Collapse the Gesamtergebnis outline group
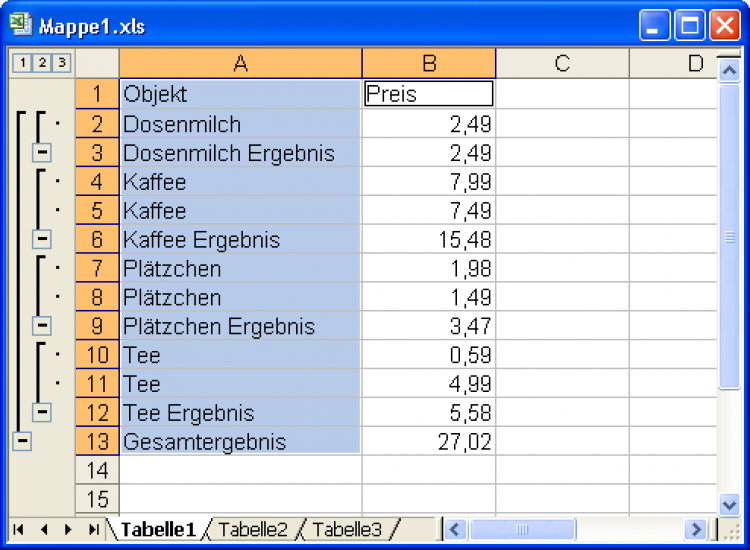This screenshot has height=550, width=750. (x=22, y=441)
